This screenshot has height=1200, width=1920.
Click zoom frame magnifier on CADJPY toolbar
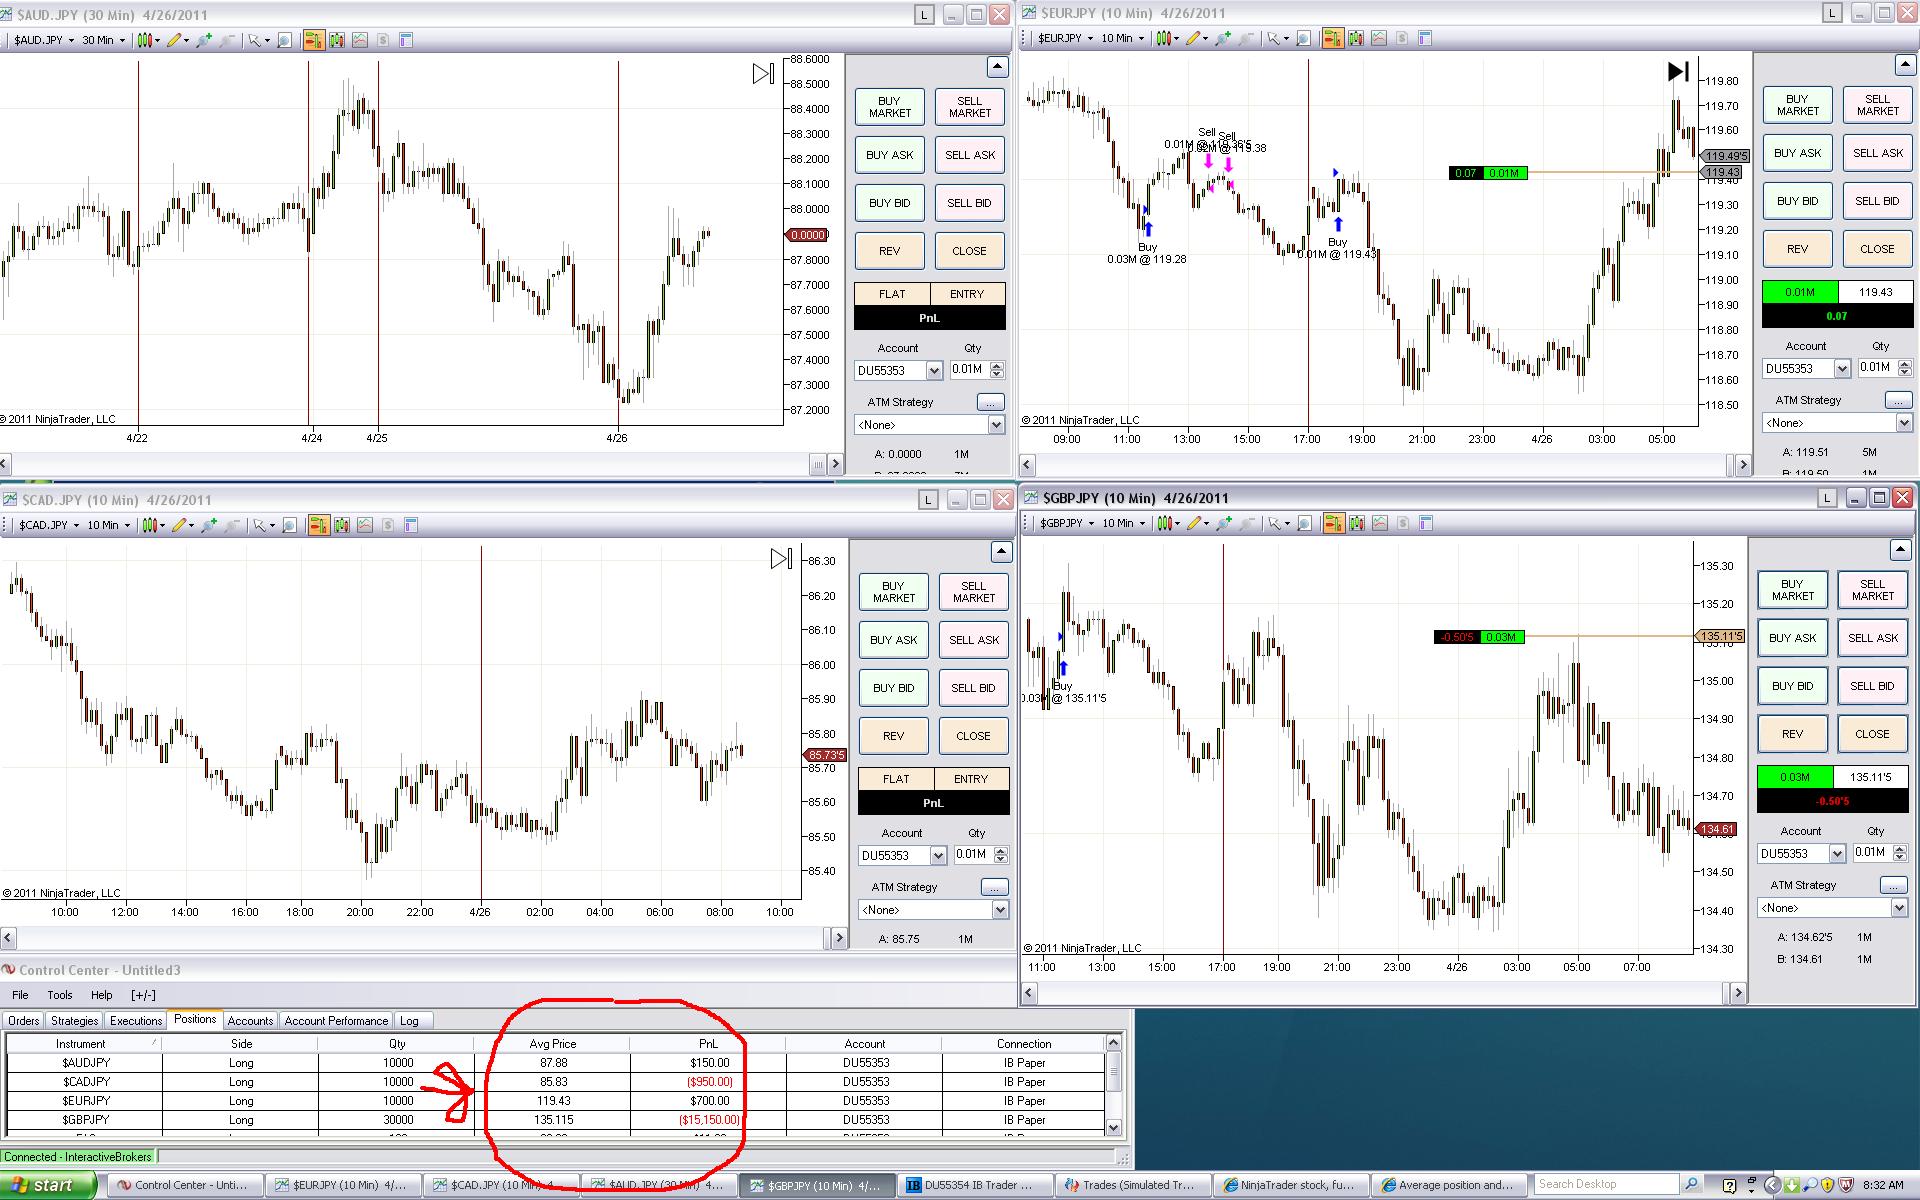[x=289, y=525]
